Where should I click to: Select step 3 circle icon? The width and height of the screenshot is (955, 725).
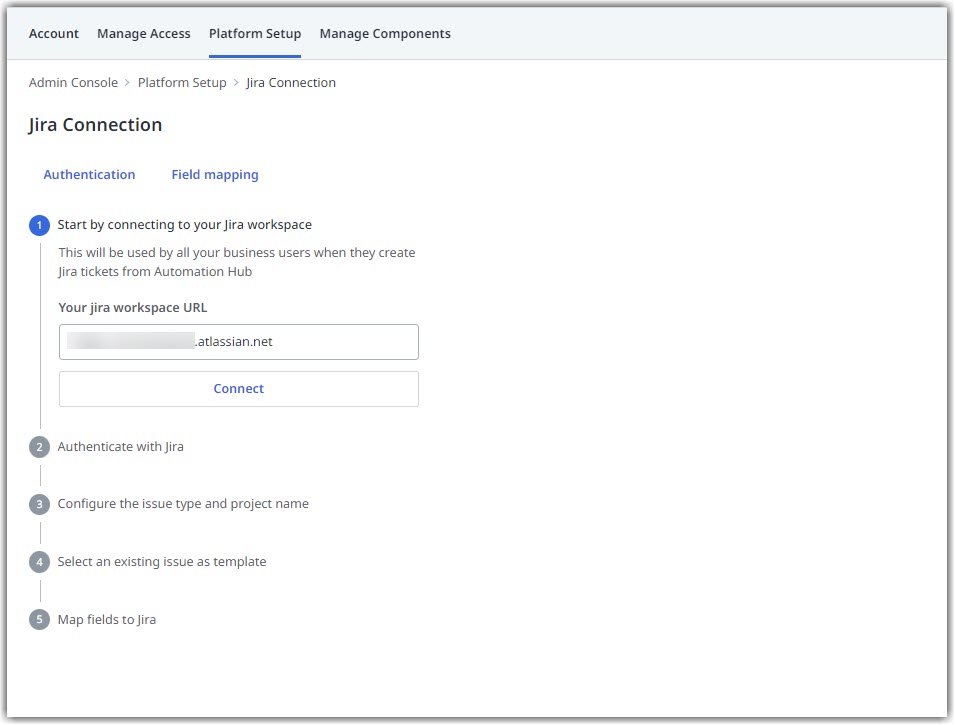click(x=40, y=504)
